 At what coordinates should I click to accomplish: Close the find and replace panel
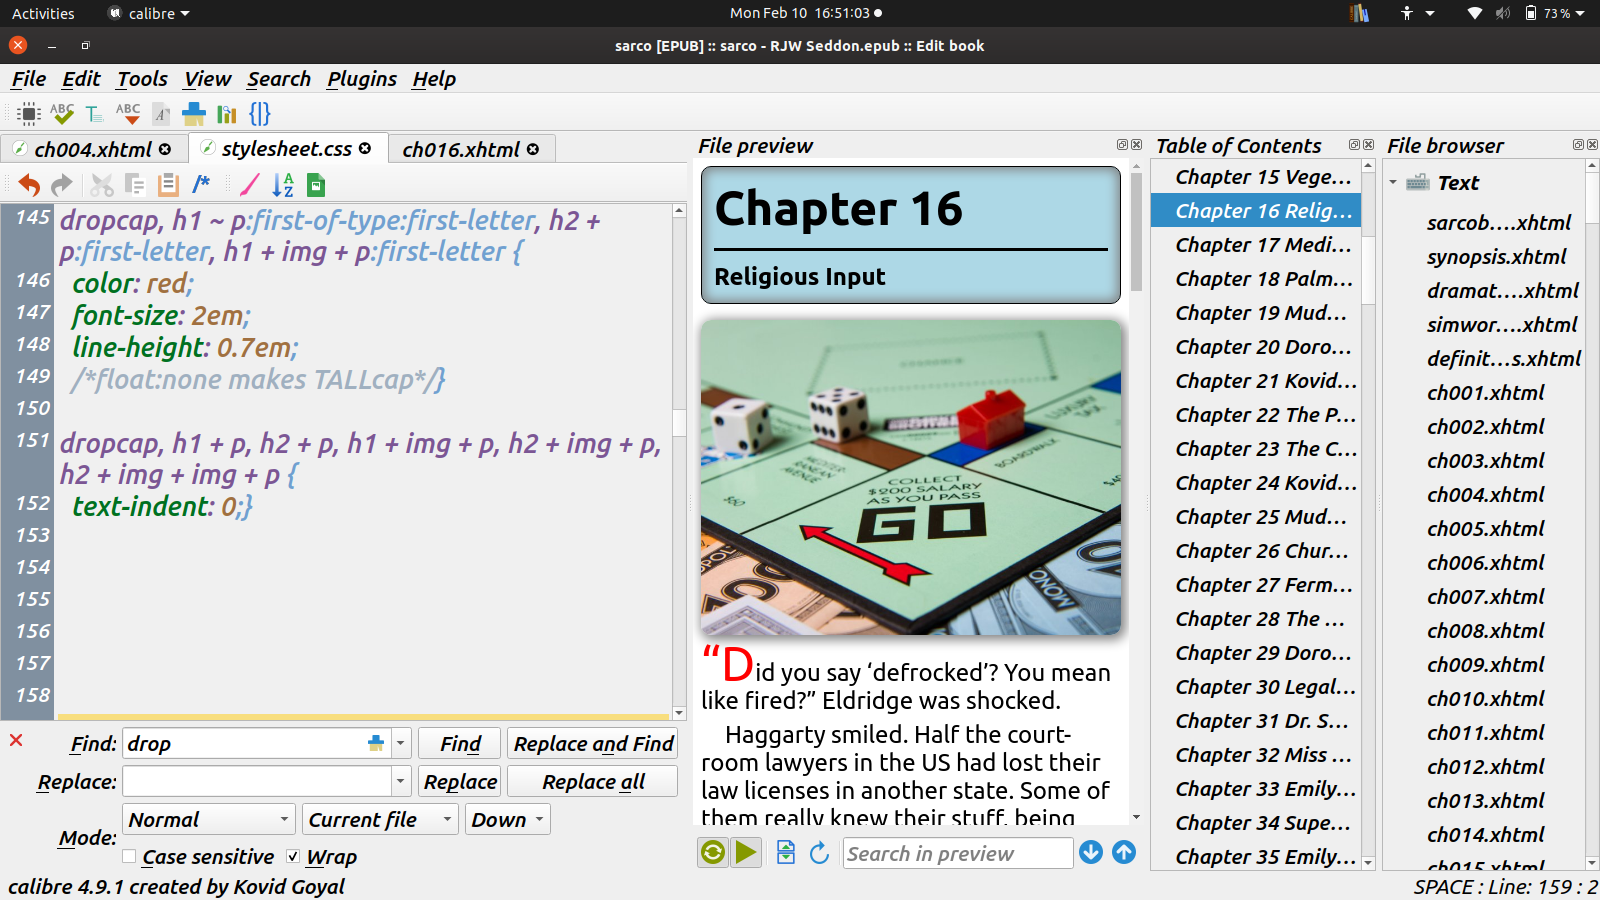click(x=16, y=740)
